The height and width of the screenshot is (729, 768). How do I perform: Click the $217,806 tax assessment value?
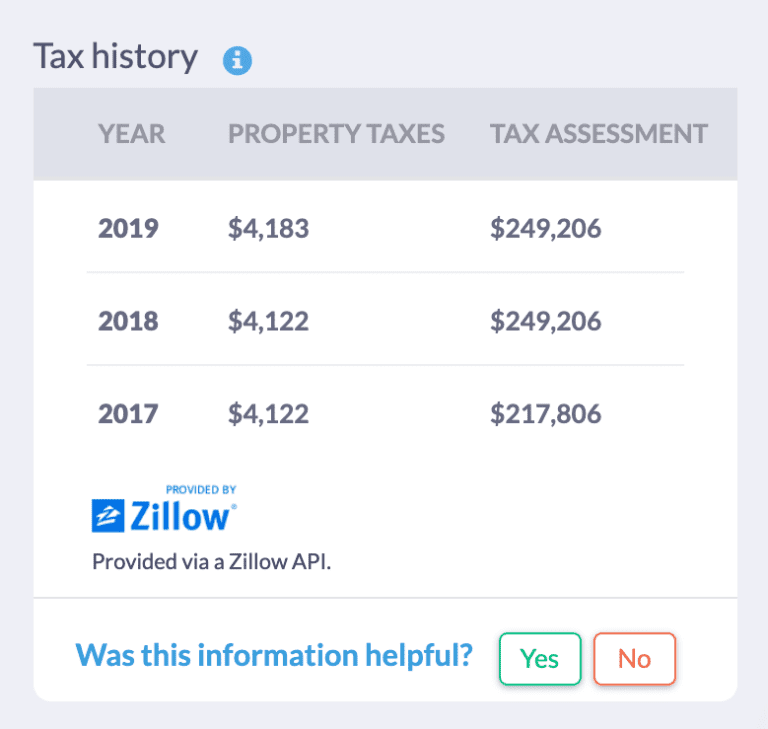545,413
